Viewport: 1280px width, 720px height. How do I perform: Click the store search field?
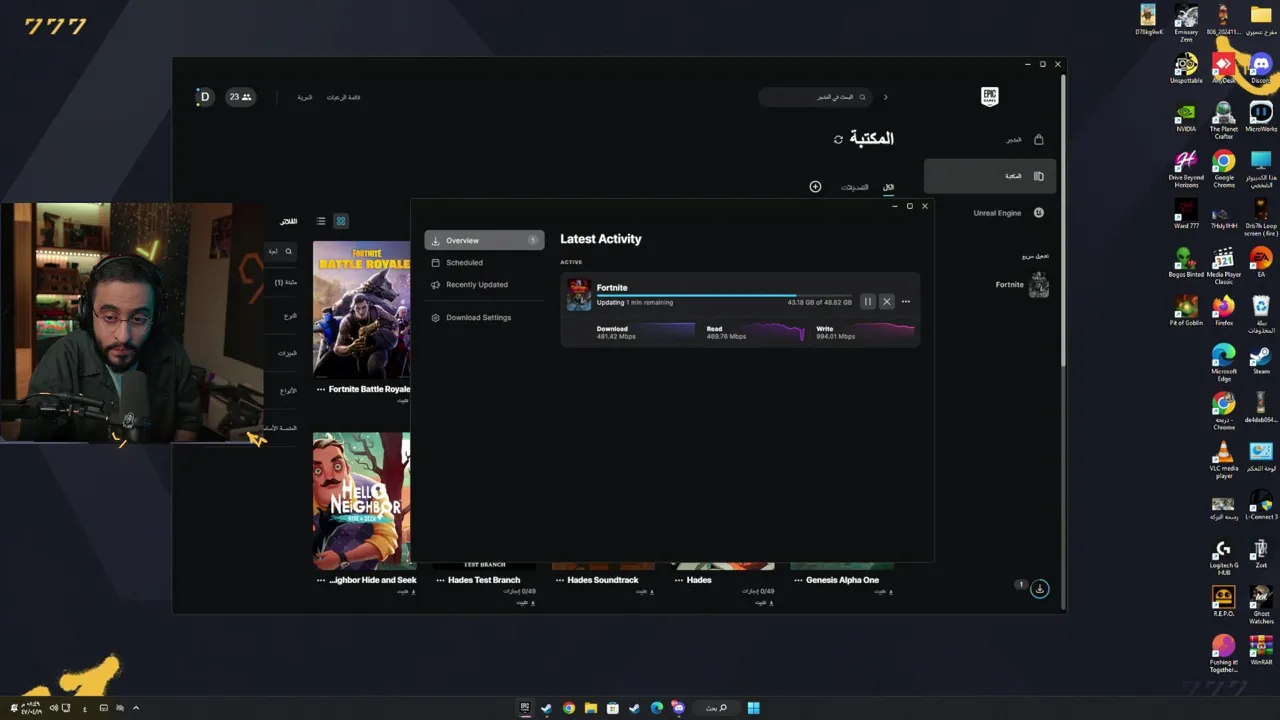[815, 97]
